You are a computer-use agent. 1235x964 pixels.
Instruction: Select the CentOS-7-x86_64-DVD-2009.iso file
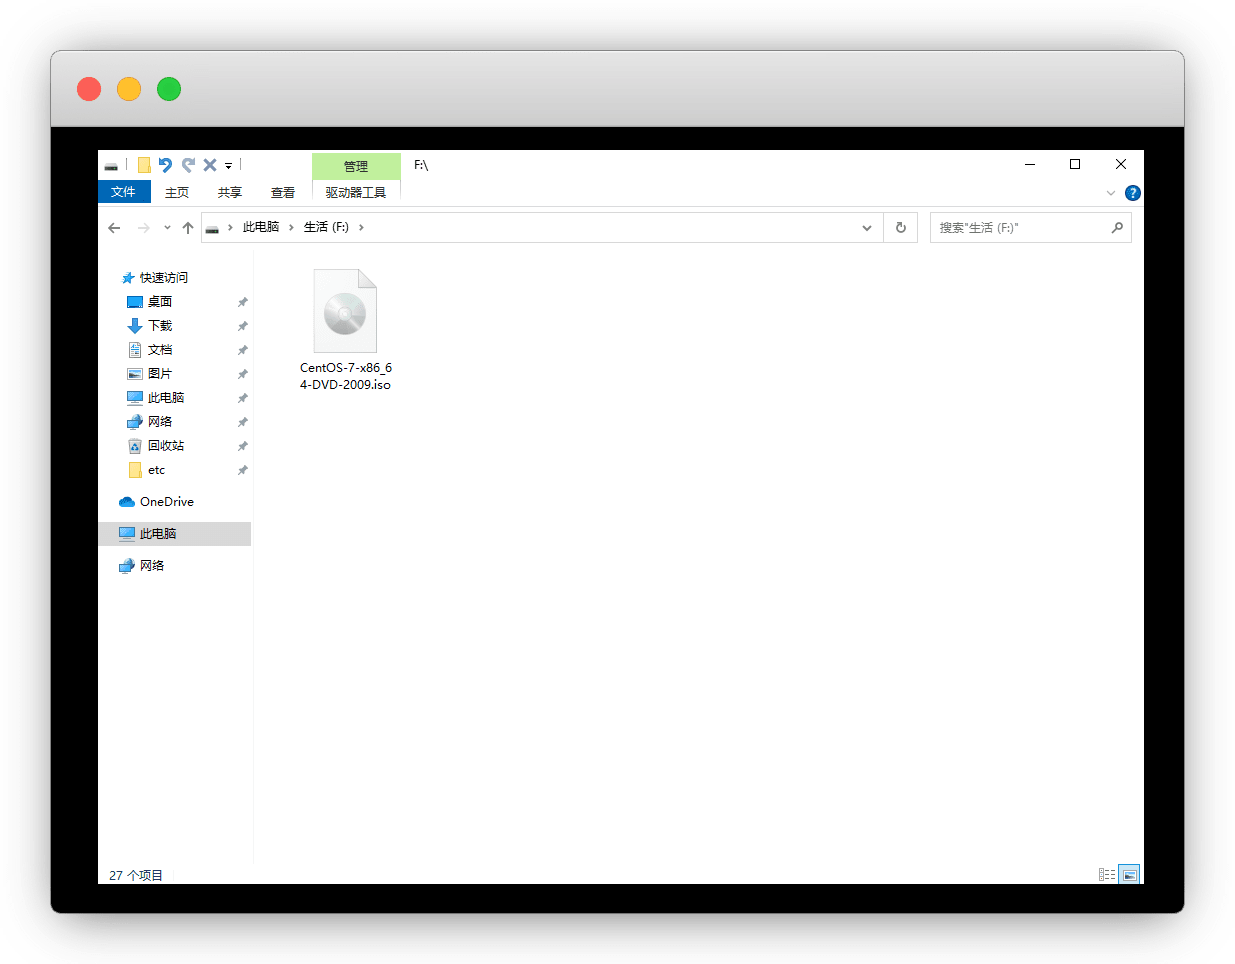tap(345, 330)
